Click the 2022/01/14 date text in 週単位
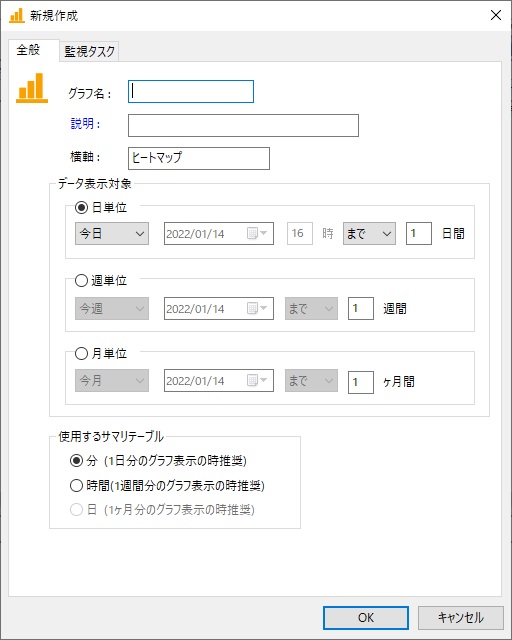This screenshot has height=640, width=512. 195,309
